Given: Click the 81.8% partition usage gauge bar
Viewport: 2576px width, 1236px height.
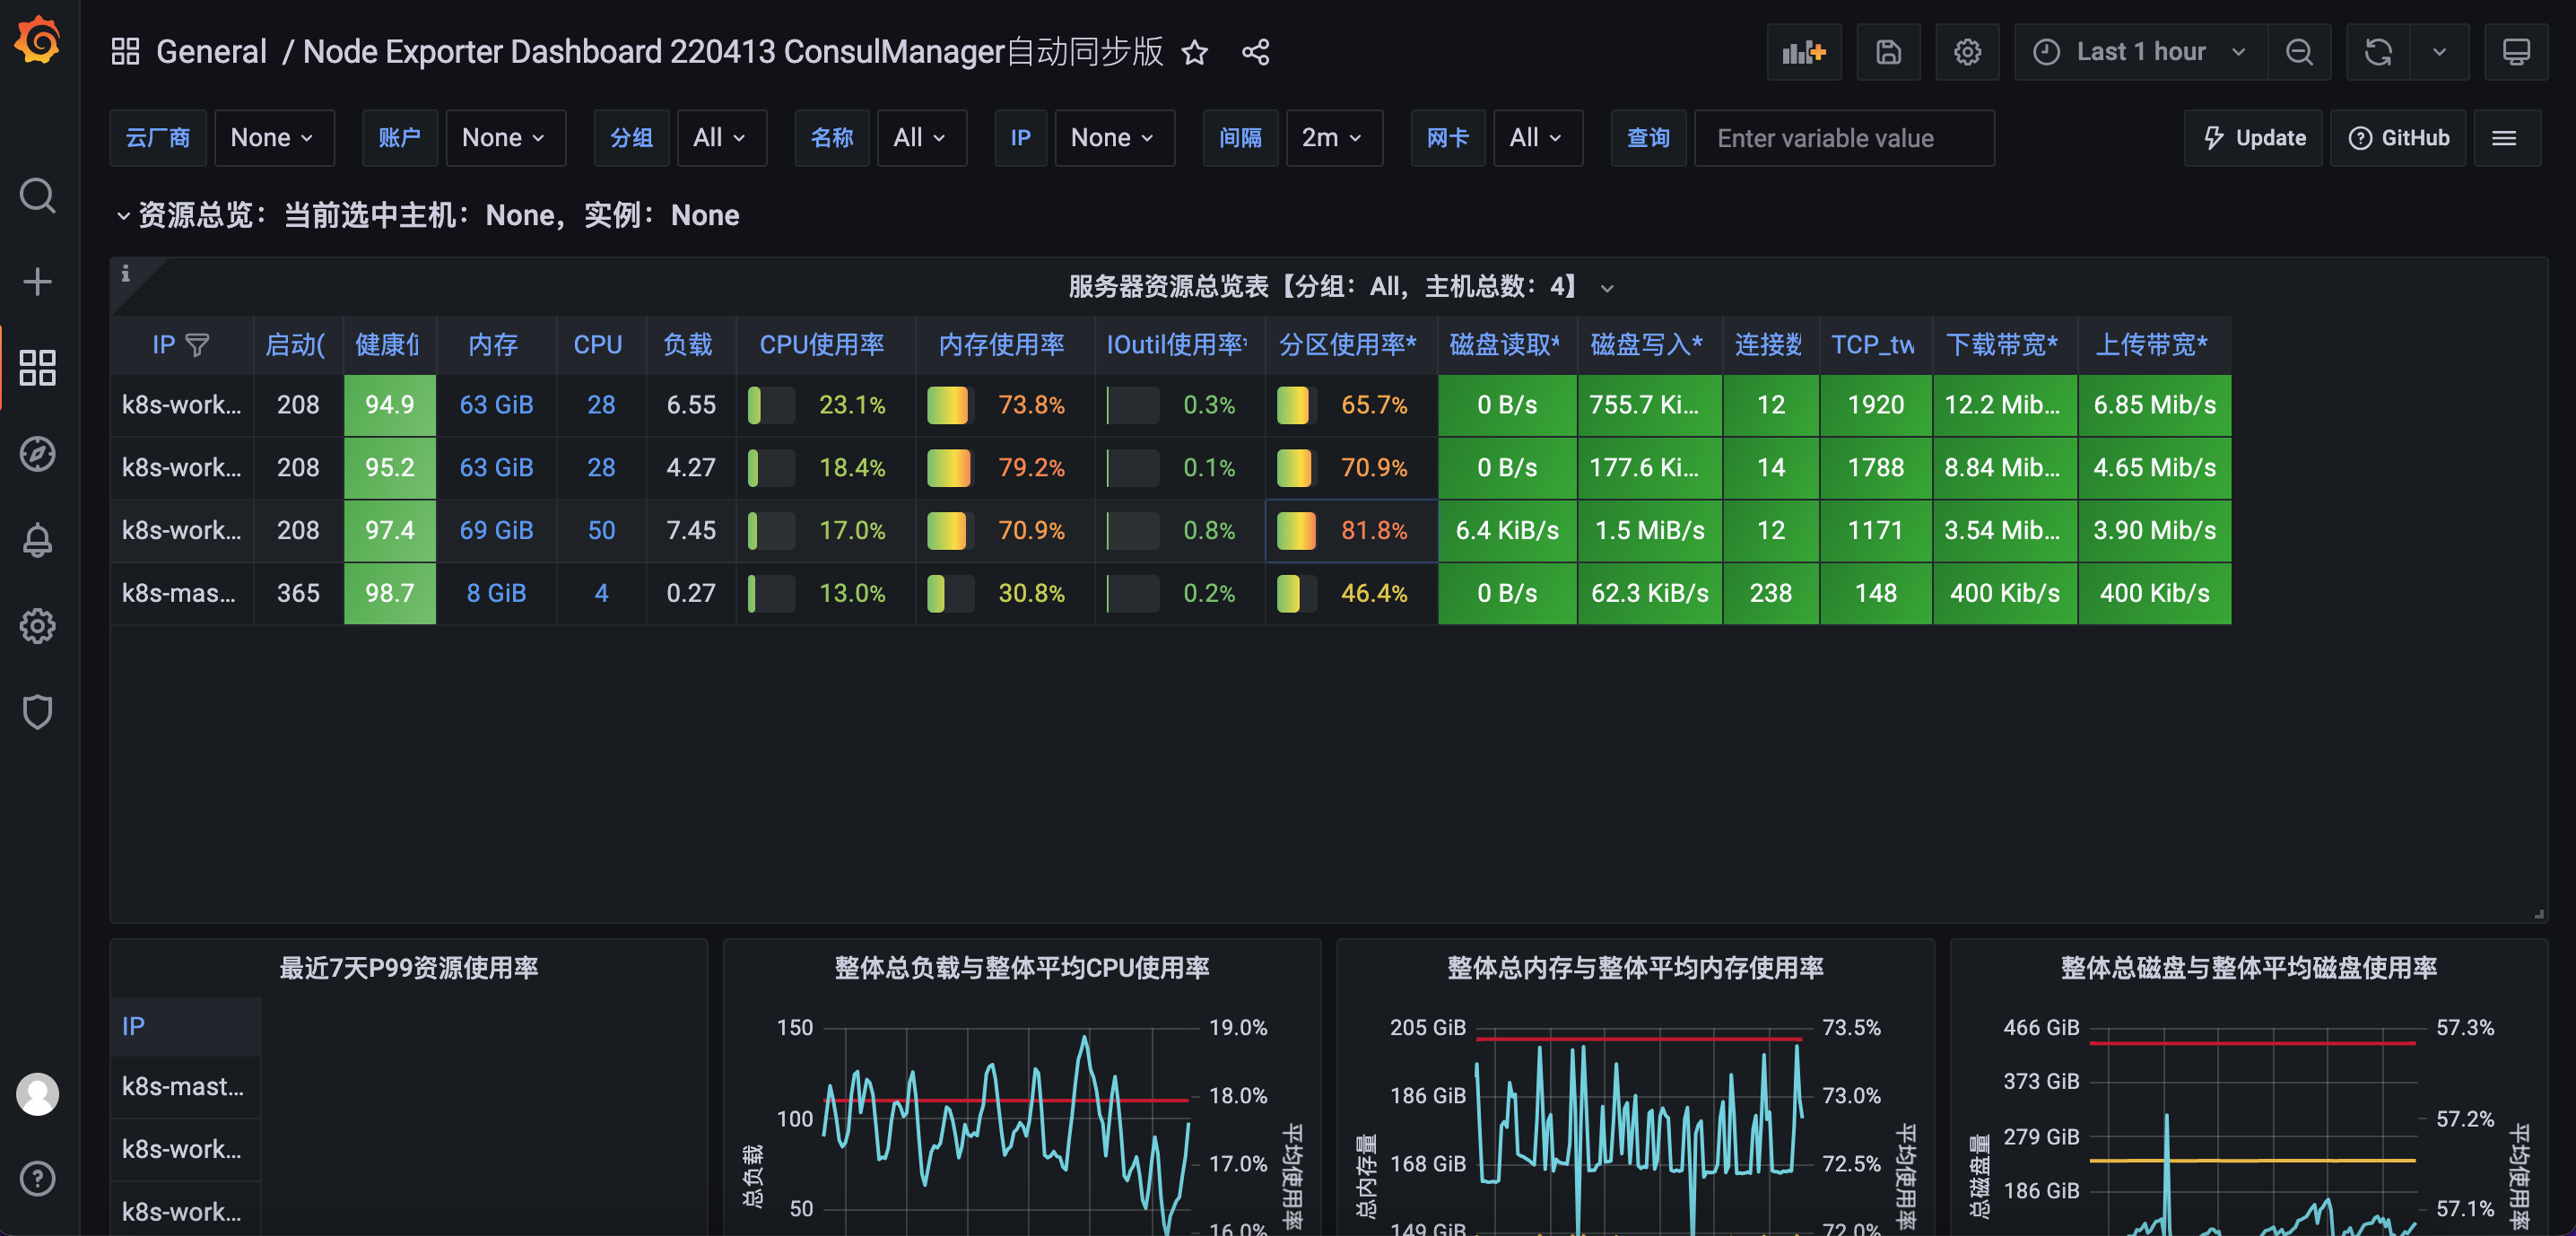Looking at the screenshot, I should tap(1296, 530).
